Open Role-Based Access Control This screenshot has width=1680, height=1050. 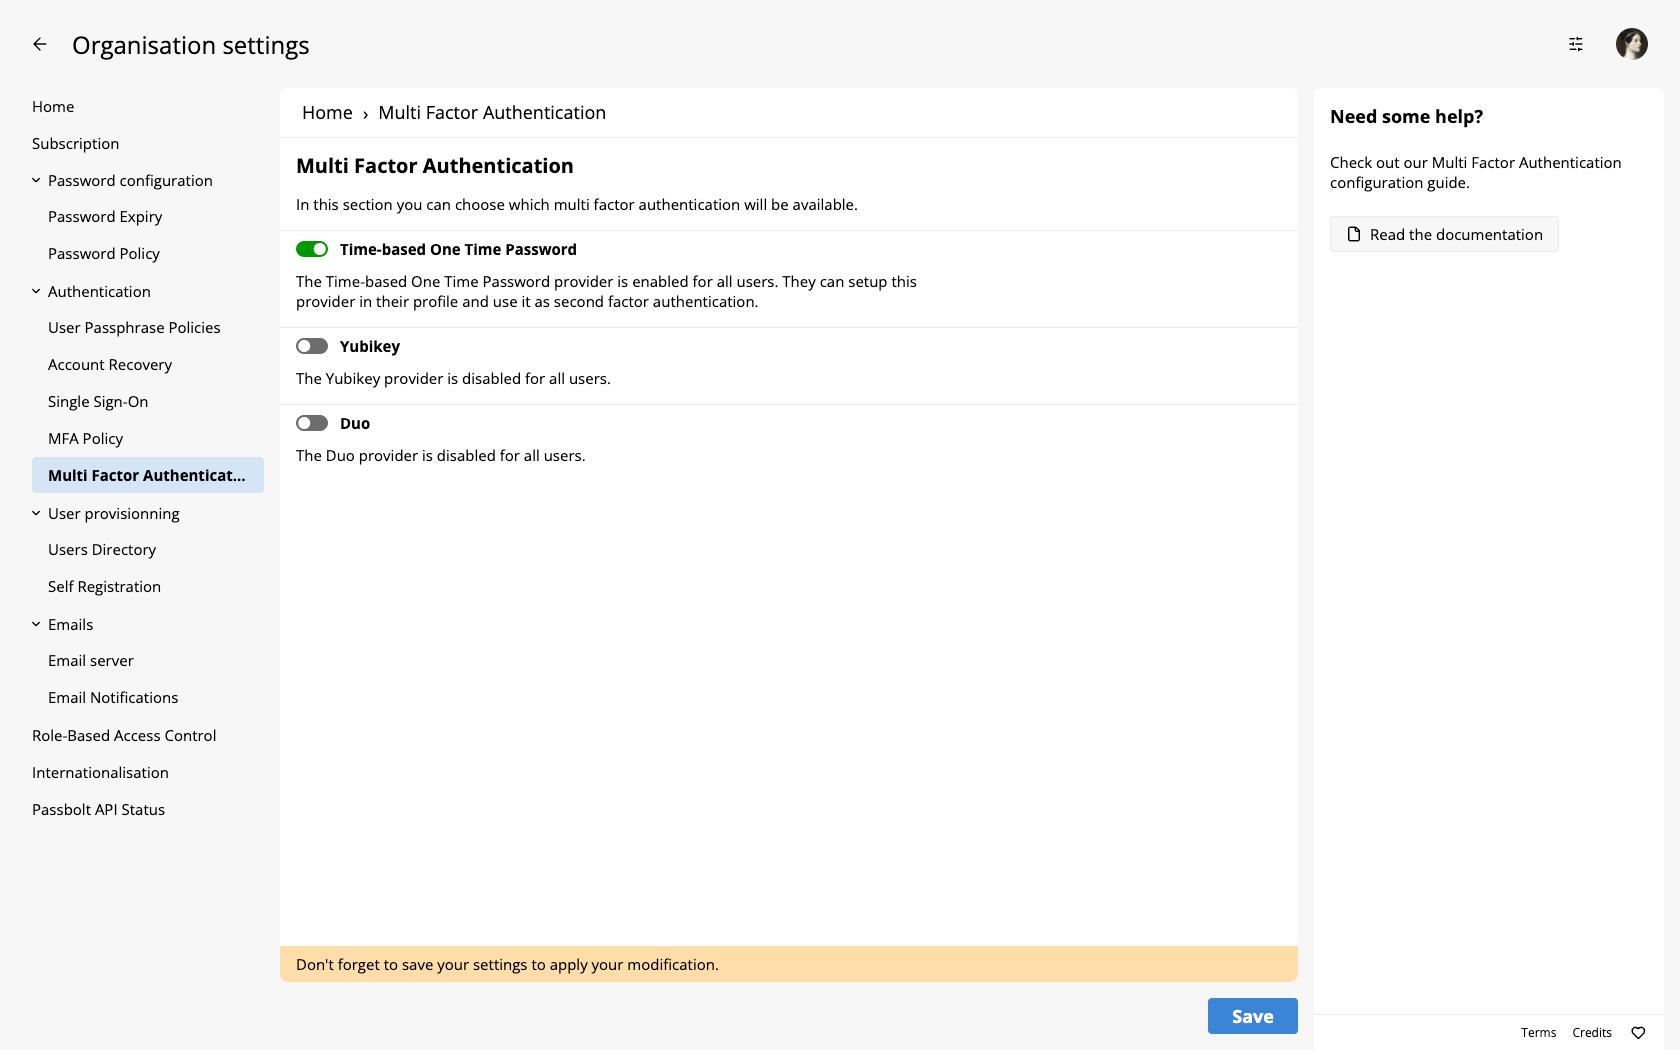coord(124,736)
